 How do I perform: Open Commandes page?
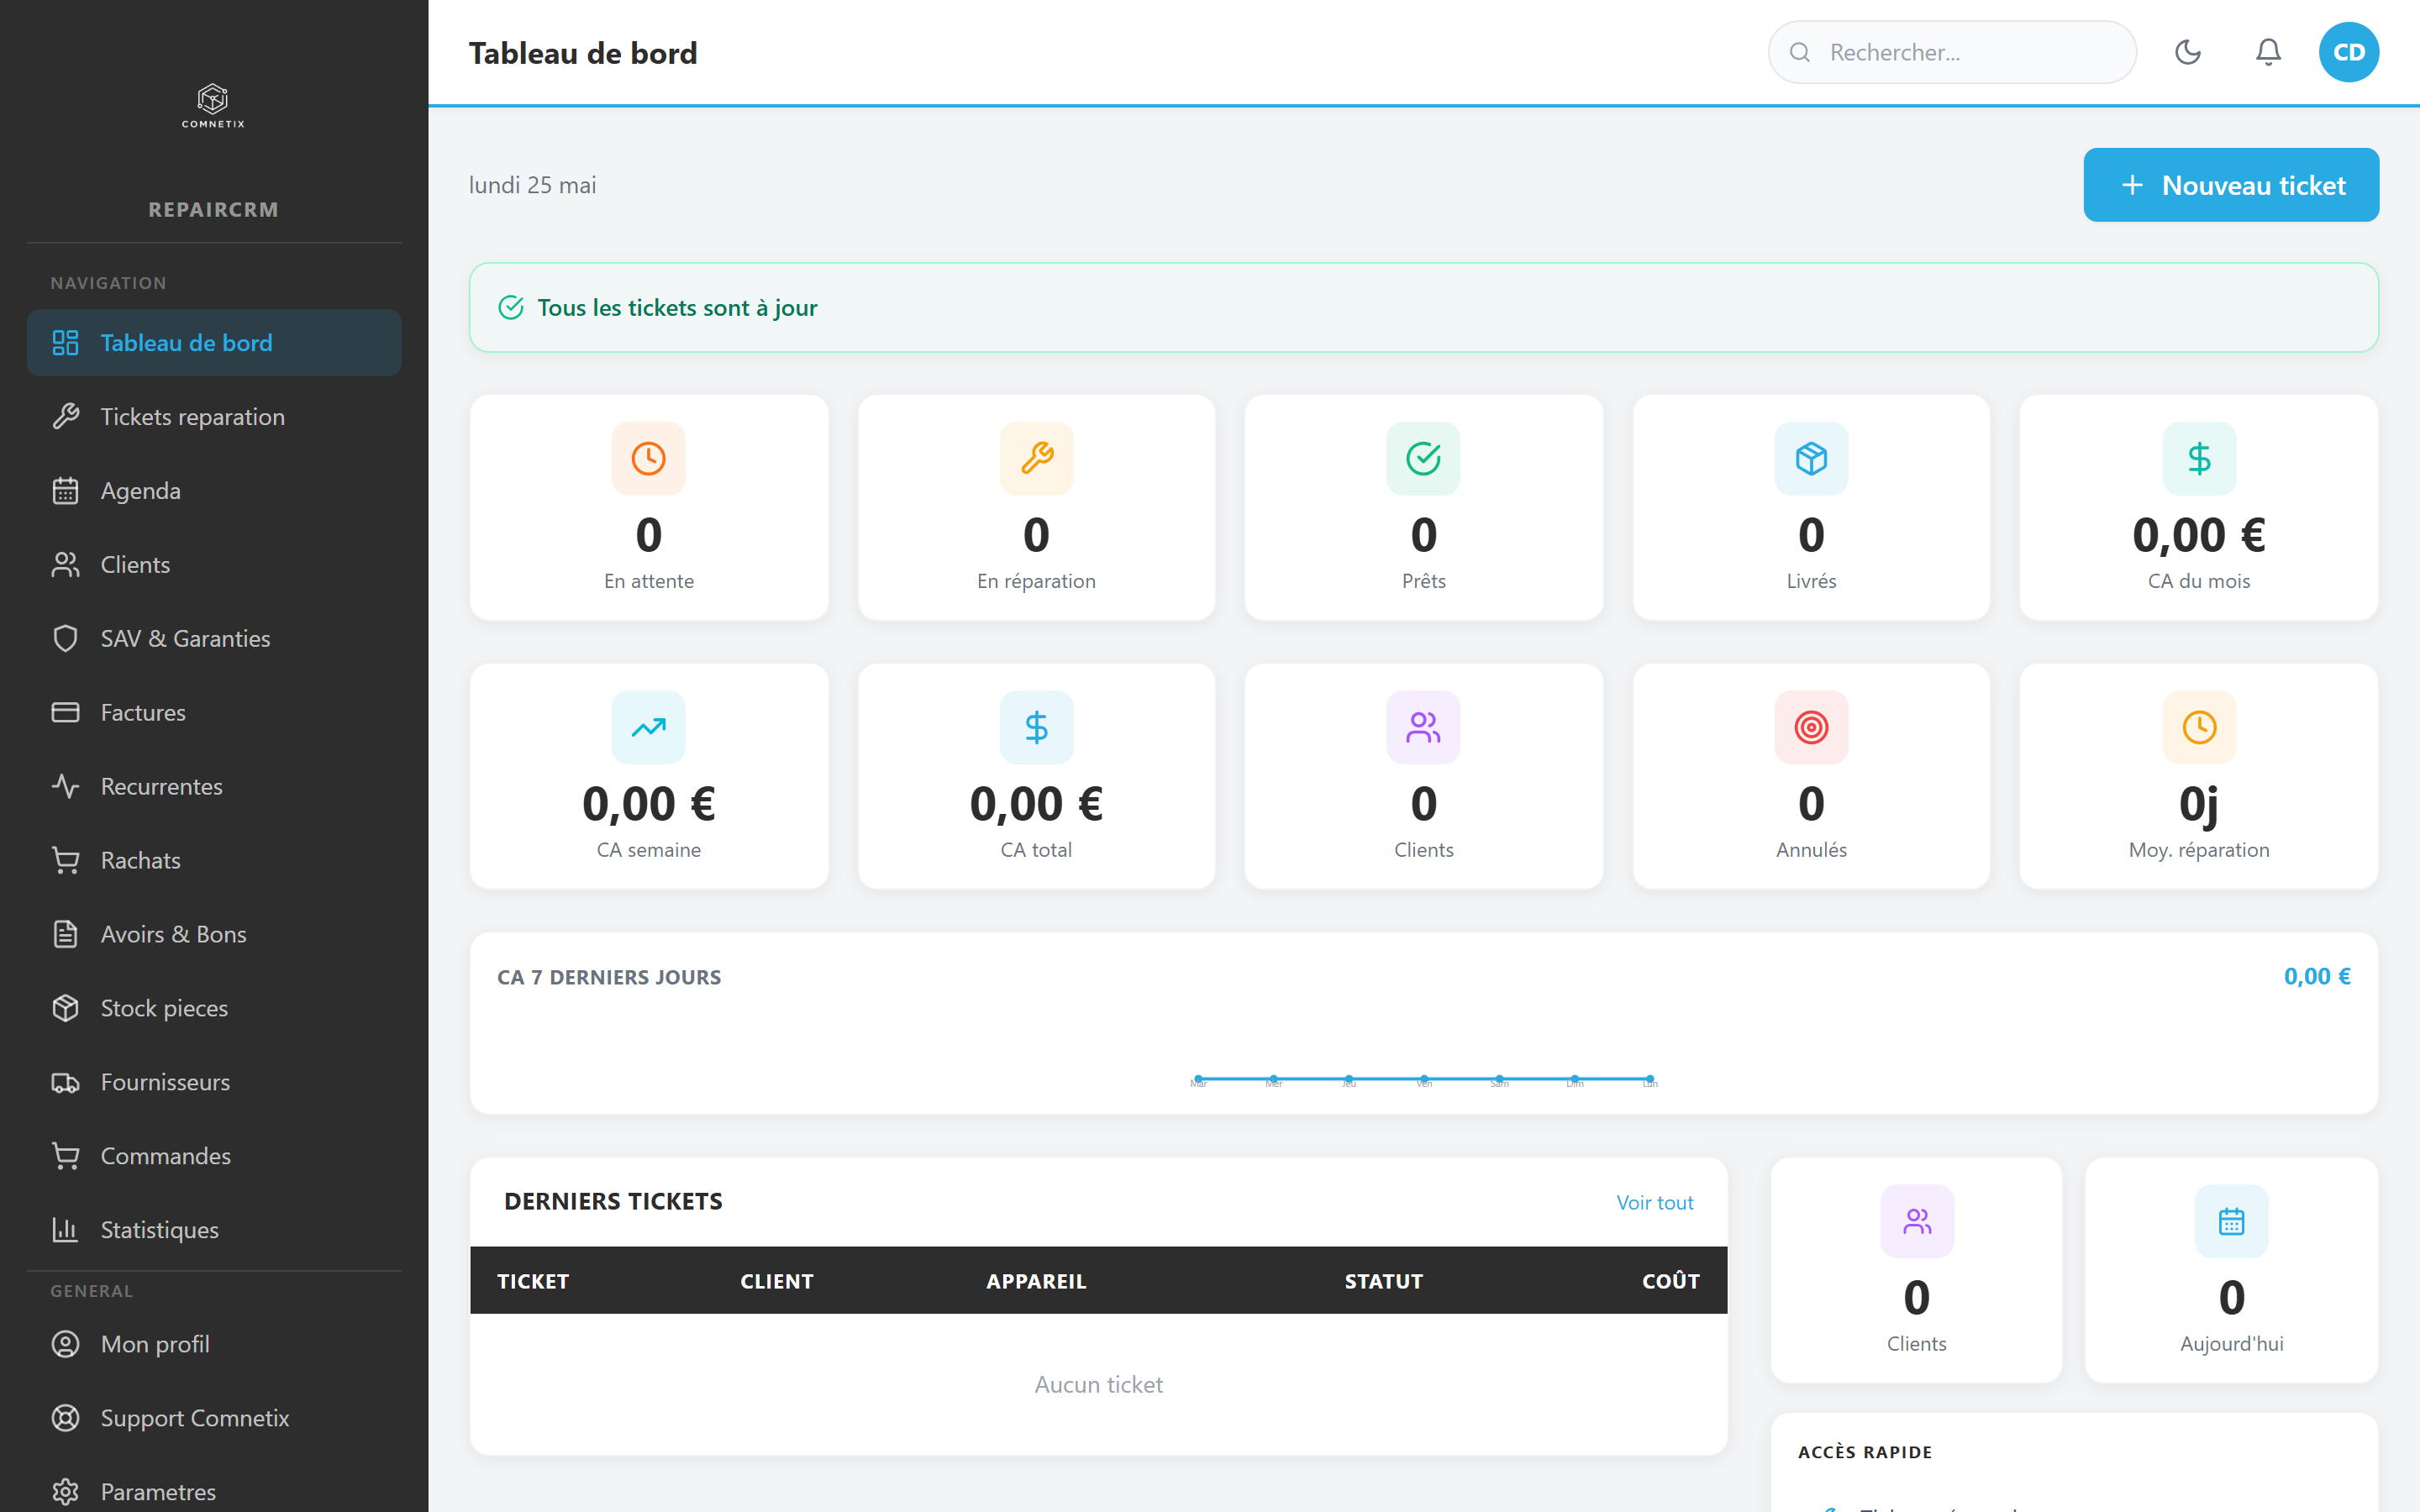(214, 1156)
